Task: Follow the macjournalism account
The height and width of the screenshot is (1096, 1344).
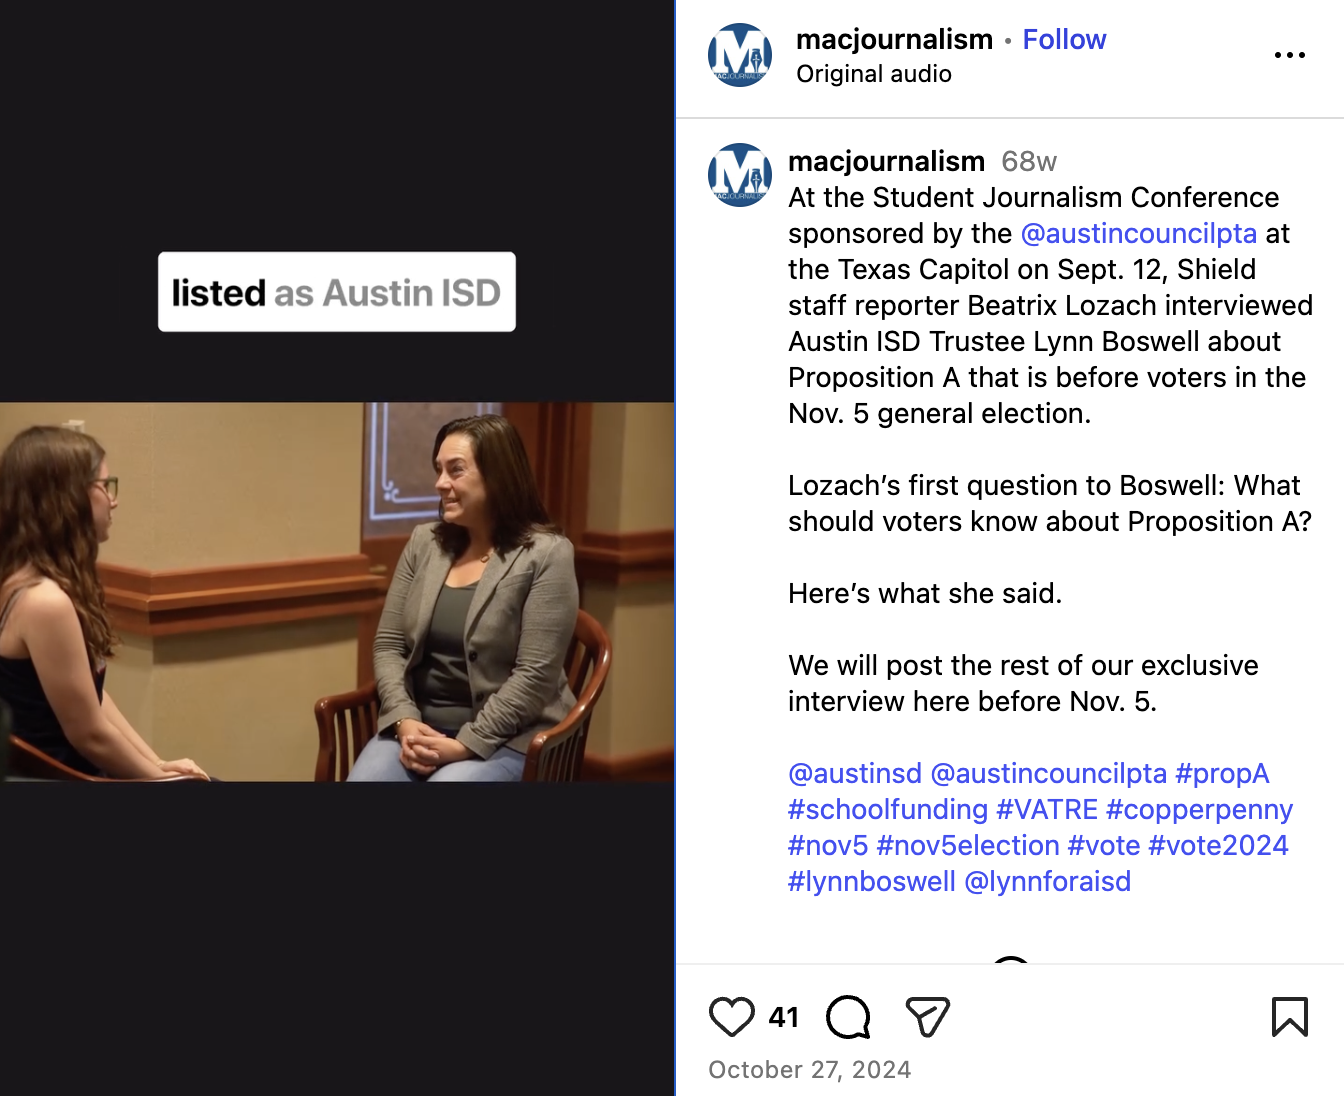Action: pyautogui.click(x=1064, y=40)
